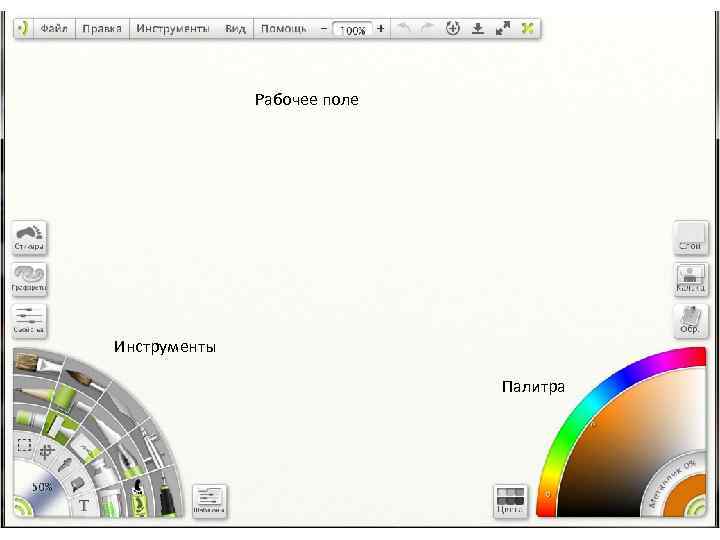
Task: Open the Трафареты stencils panel
Action: [29, 279]
